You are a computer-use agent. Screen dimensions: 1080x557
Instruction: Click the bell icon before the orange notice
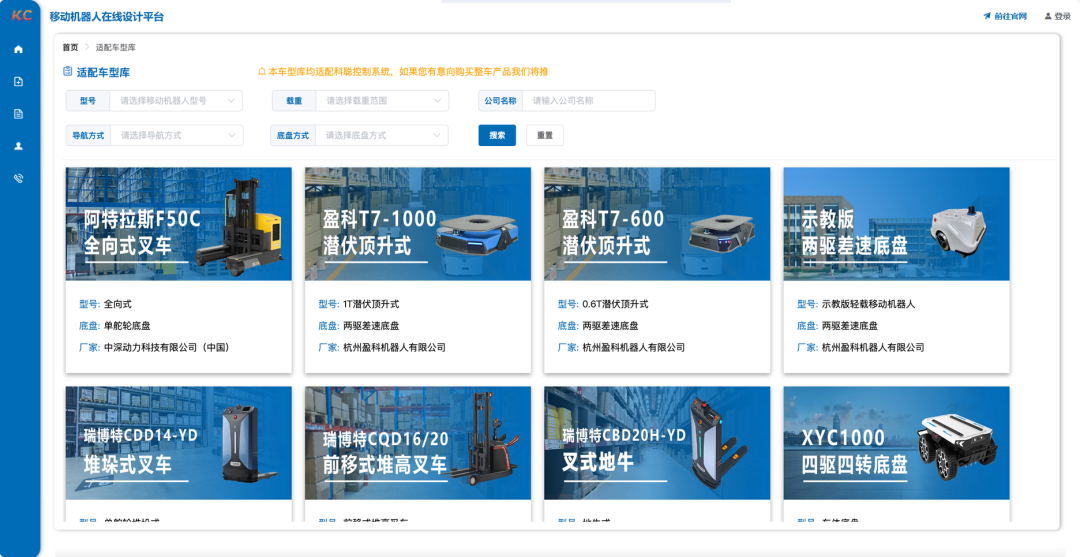(262, 72)
